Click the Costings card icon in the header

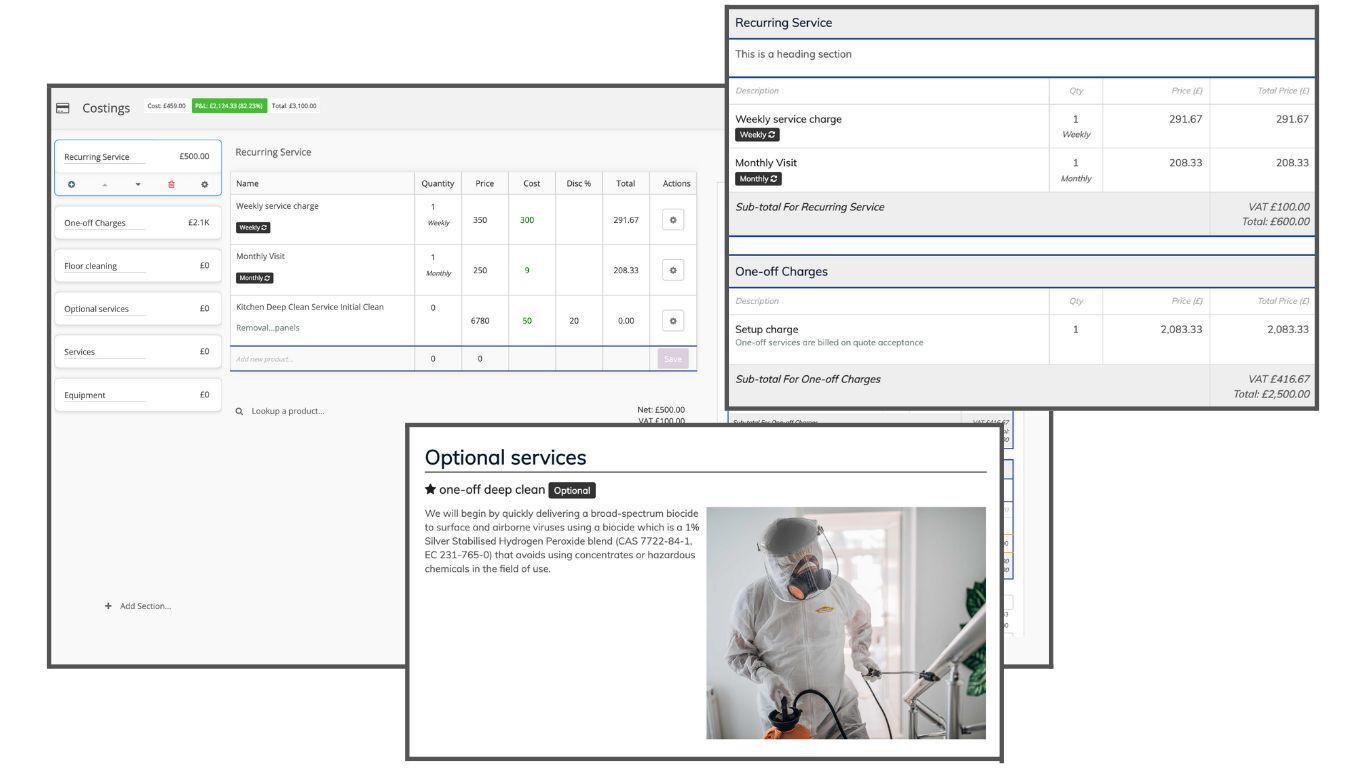click(63, 108)
